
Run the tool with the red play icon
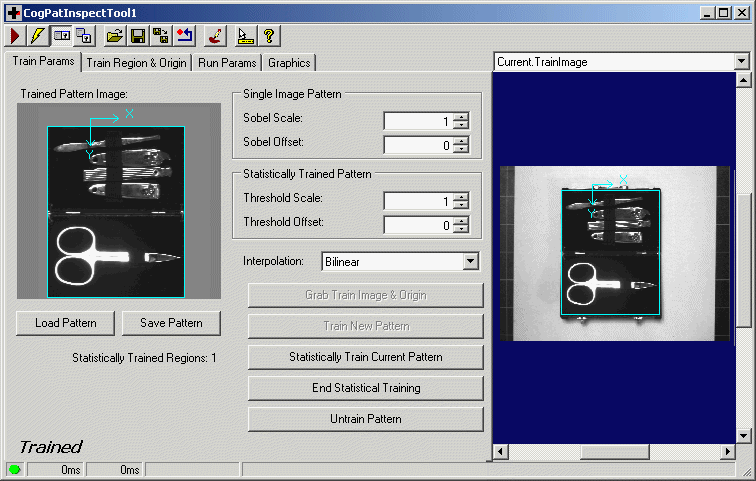15,36
